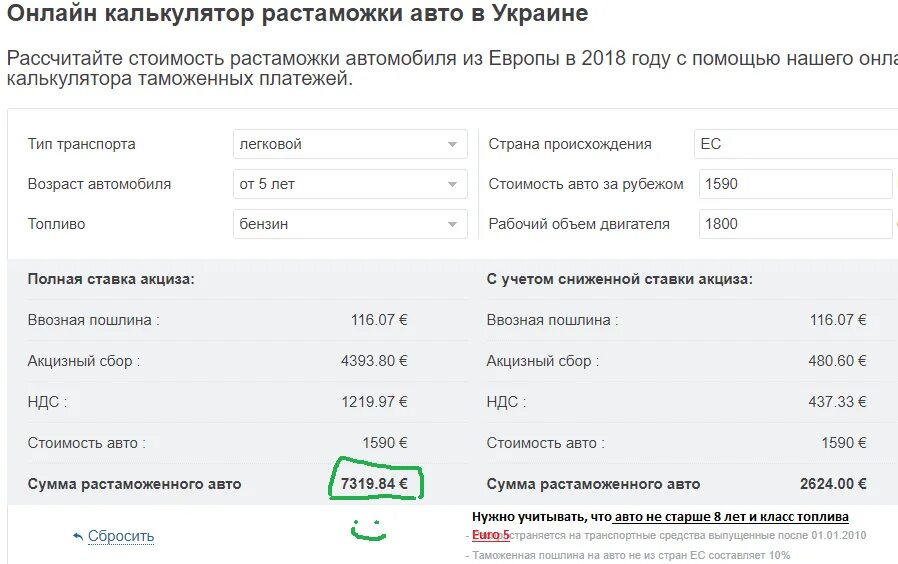Click the Рабочий объем двигателя input field
The height and width of the screenshot is (564, 898).
tap(795, 224)
